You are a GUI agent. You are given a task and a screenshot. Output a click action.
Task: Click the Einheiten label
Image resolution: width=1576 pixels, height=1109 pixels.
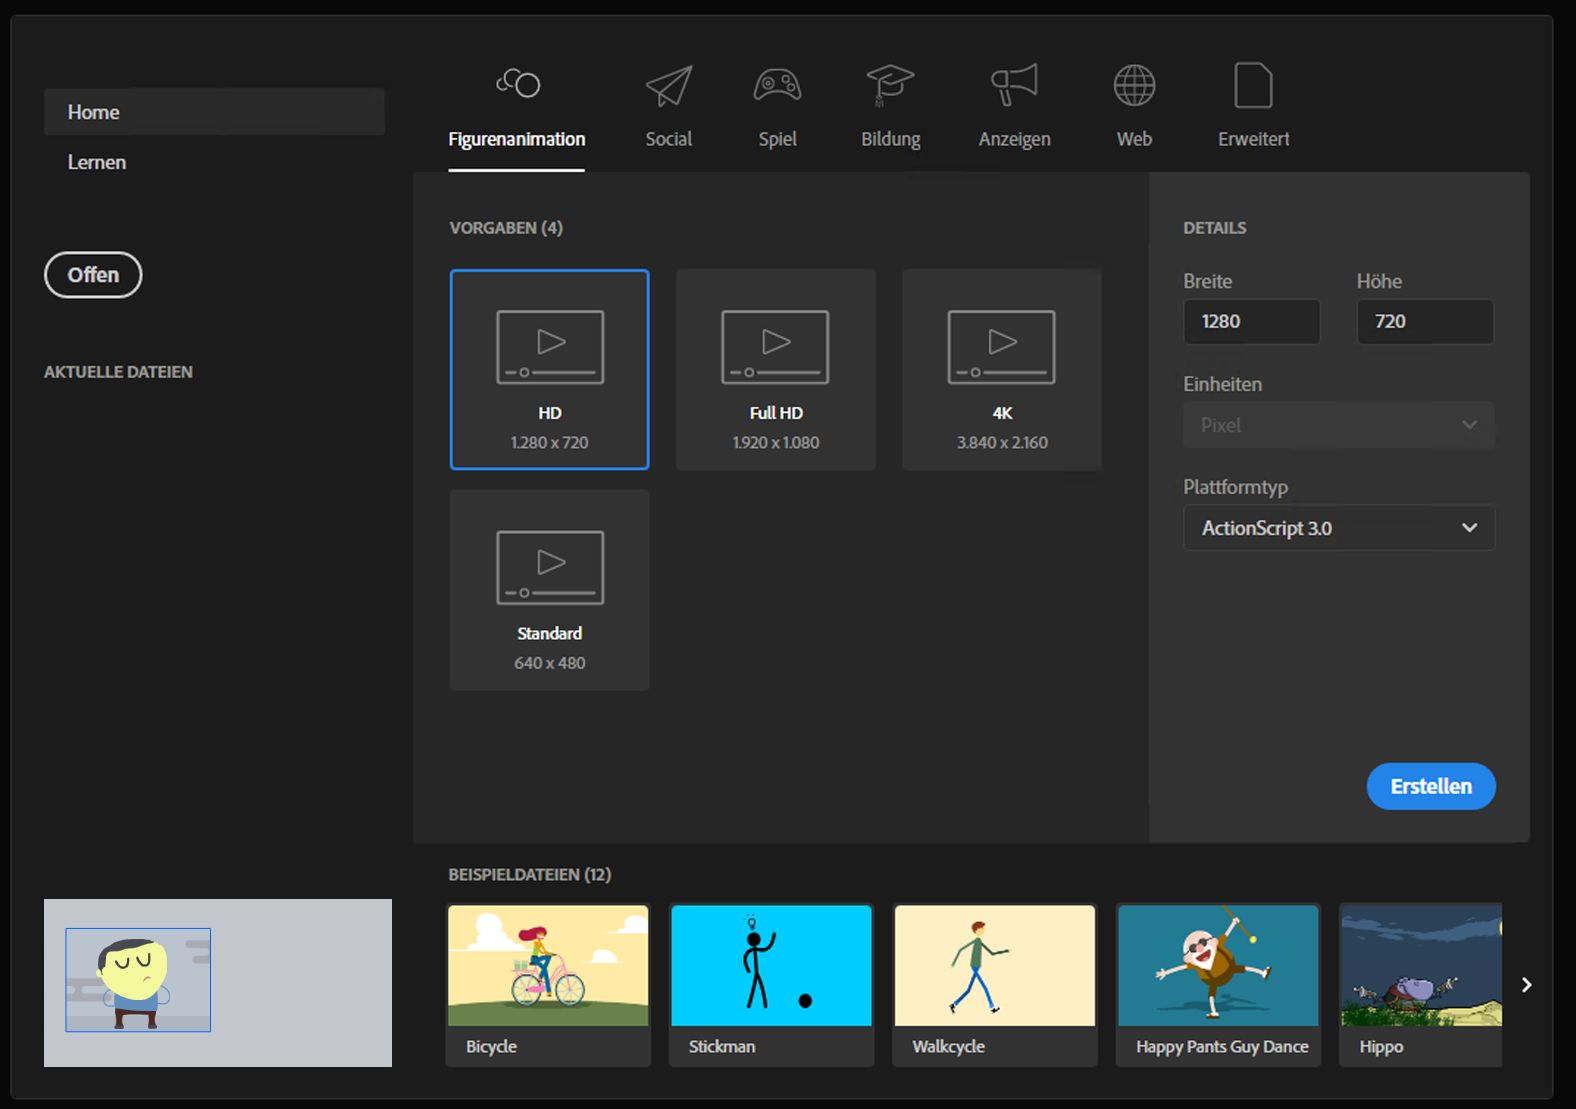tap(1223, 384)
